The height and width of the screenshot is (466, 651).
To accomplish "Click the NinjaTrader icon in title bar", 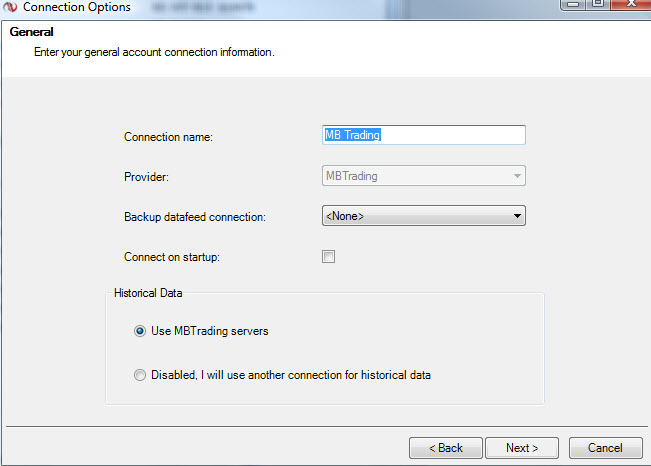I will click(10, 7).
